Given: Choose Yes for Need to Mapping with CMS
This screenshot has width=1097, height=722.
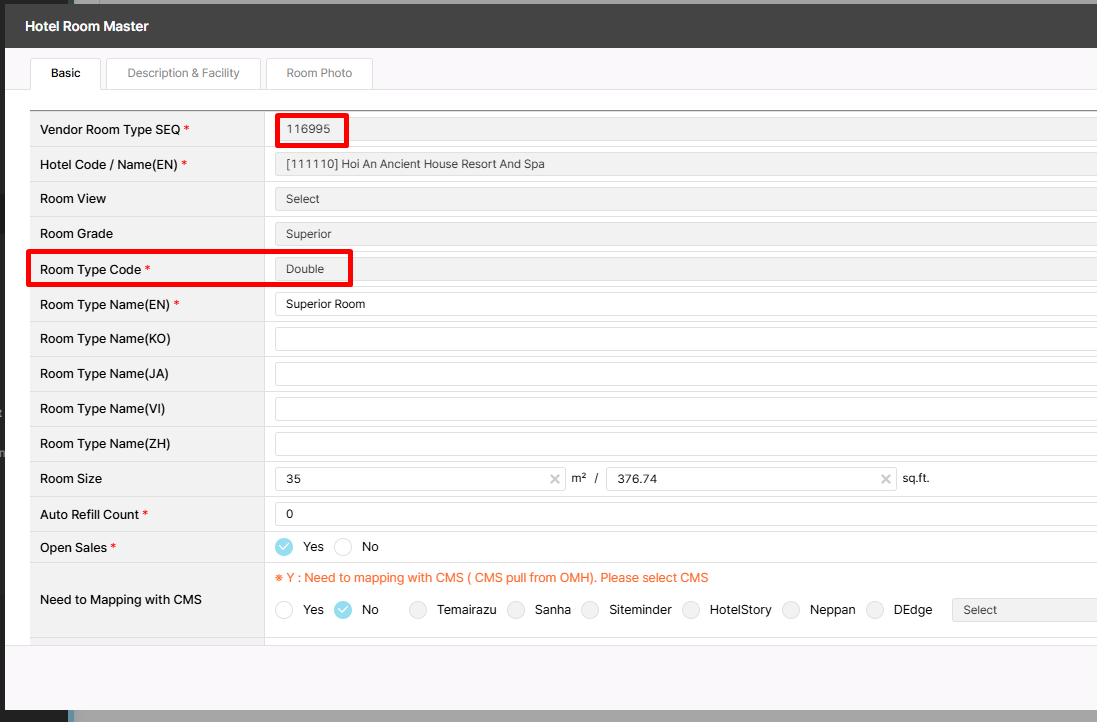Looking at the screenshot, I should coord(284,610).
